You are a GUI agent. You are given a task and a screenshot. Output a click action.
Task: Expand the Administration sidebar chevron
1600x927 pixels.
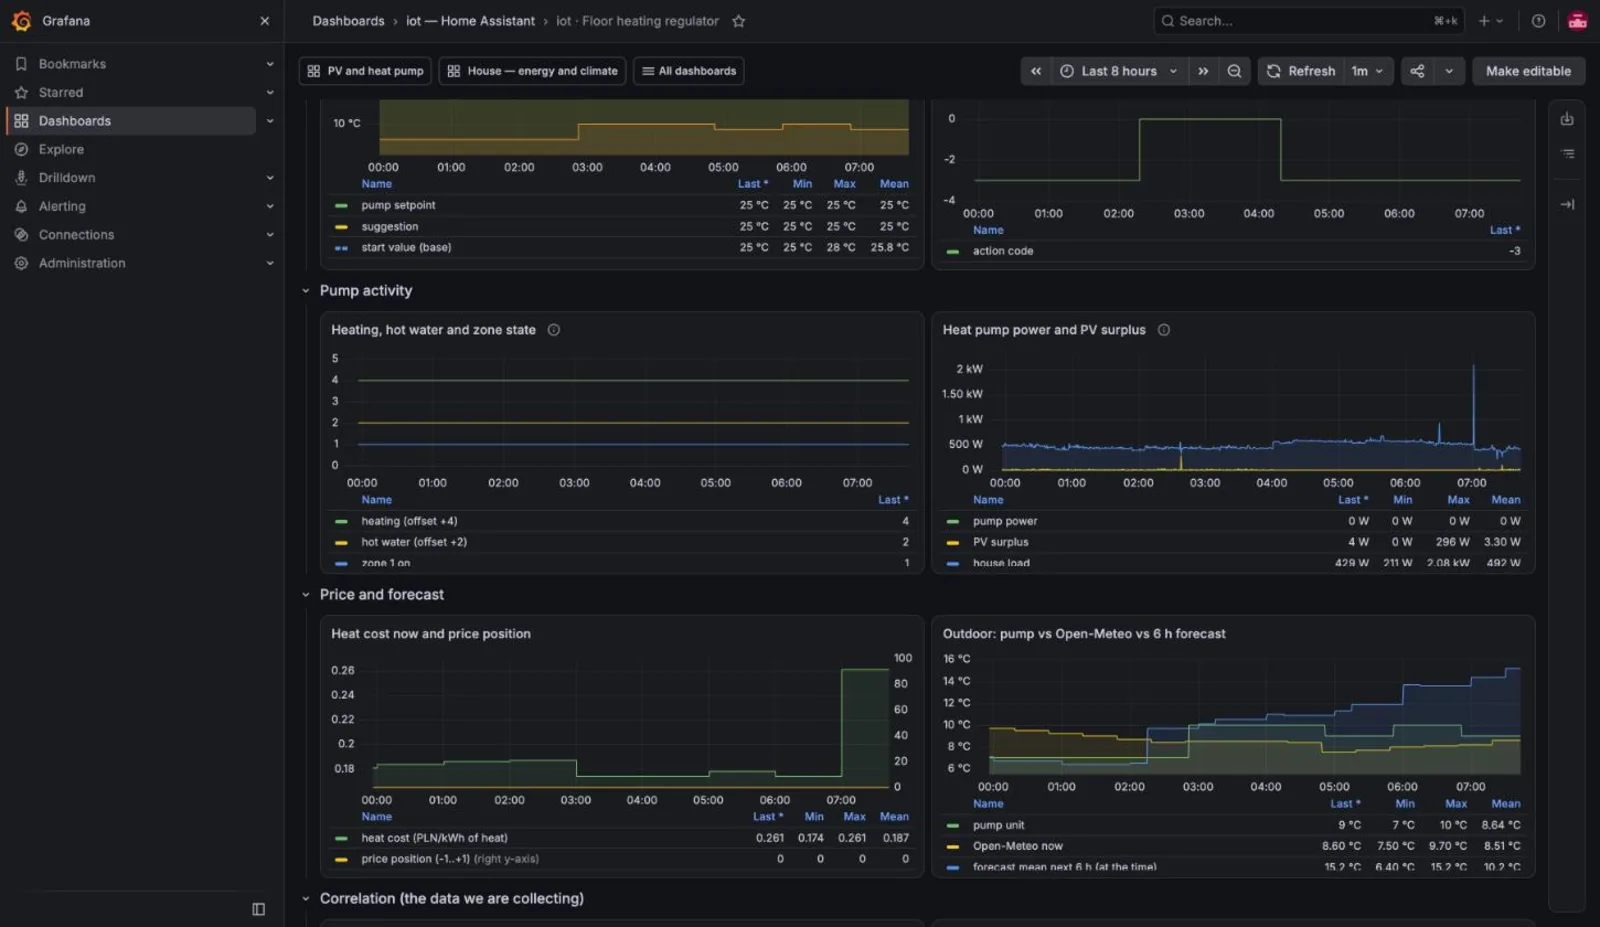(x=269, y=263)
